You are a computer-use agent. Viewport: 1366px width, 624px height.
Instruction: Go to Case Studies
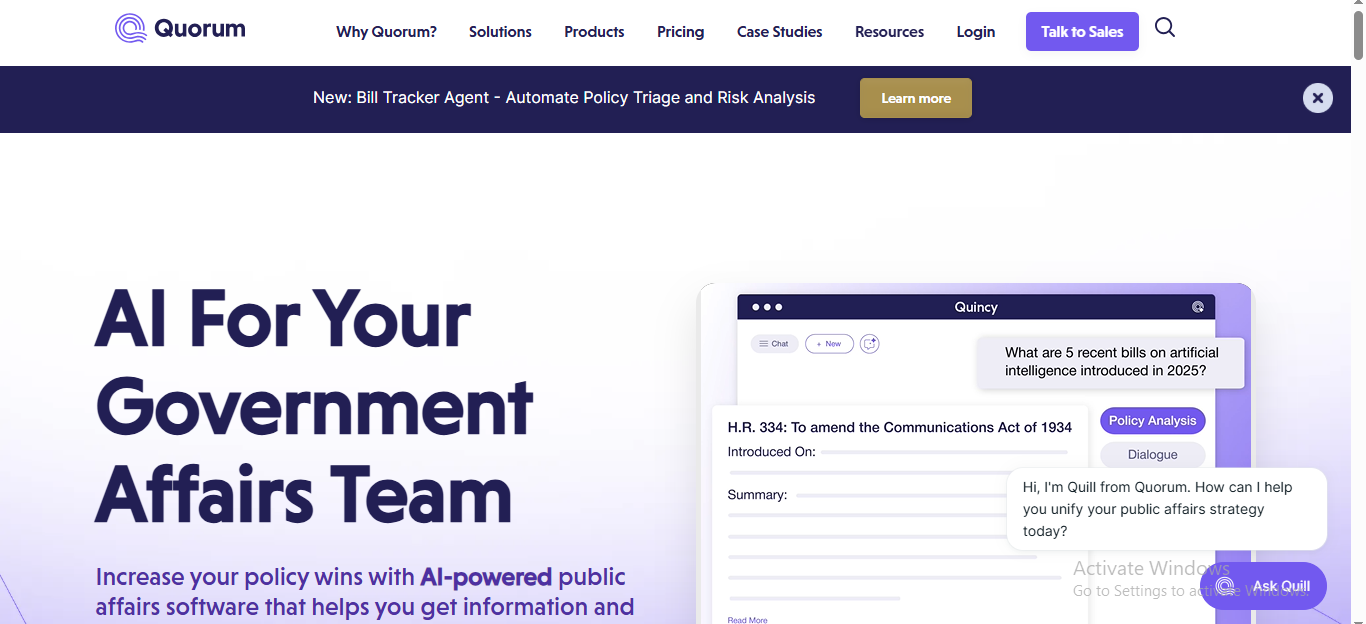pos(780,32)
